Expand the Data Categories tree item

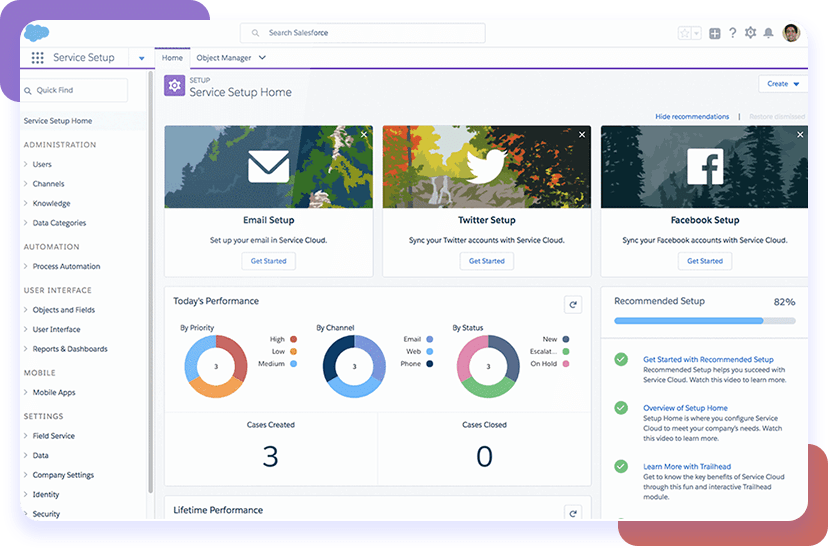(25, 223)
